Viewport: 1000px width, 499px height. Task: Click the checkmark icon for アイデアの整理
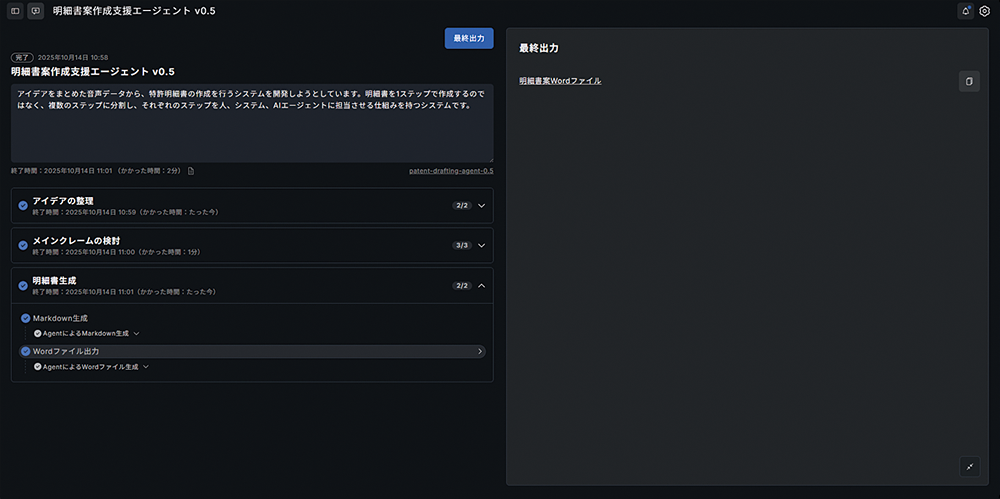[x=23, y=206]
